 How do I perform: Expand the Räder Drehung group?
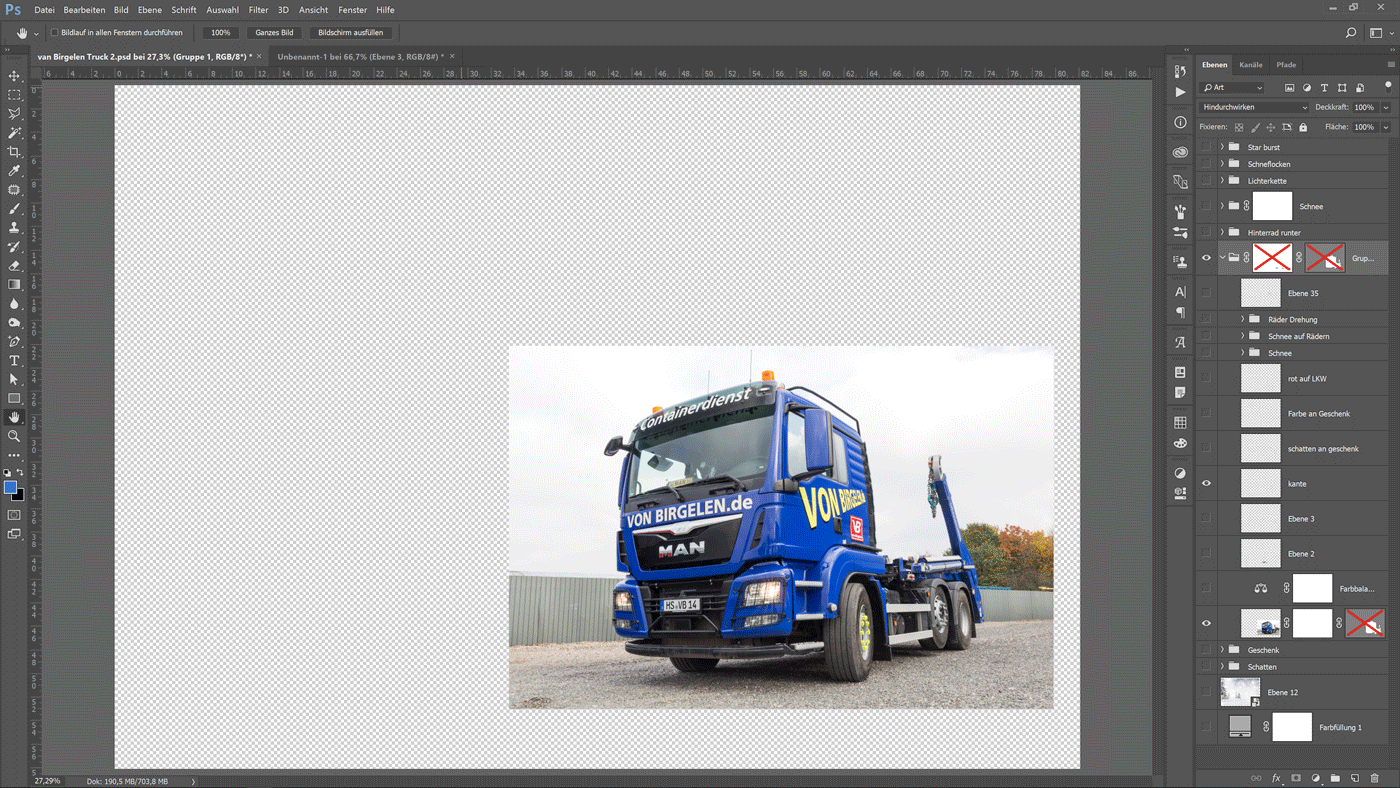tap(1243, 319)
